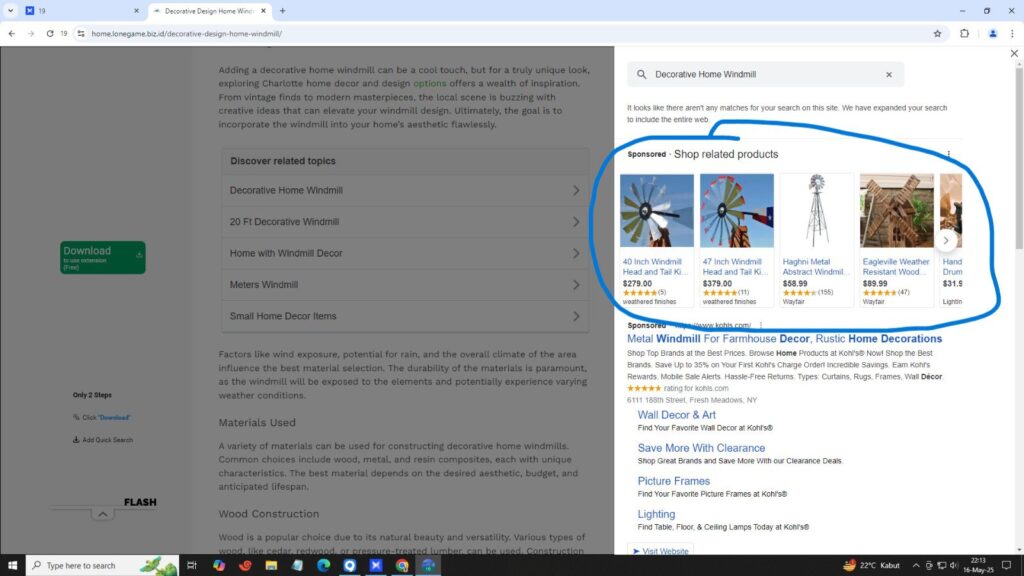Open the Eagleville Weather Resistant Wood link
Viewport: 1024px width, 576px height.
point(895,266)
